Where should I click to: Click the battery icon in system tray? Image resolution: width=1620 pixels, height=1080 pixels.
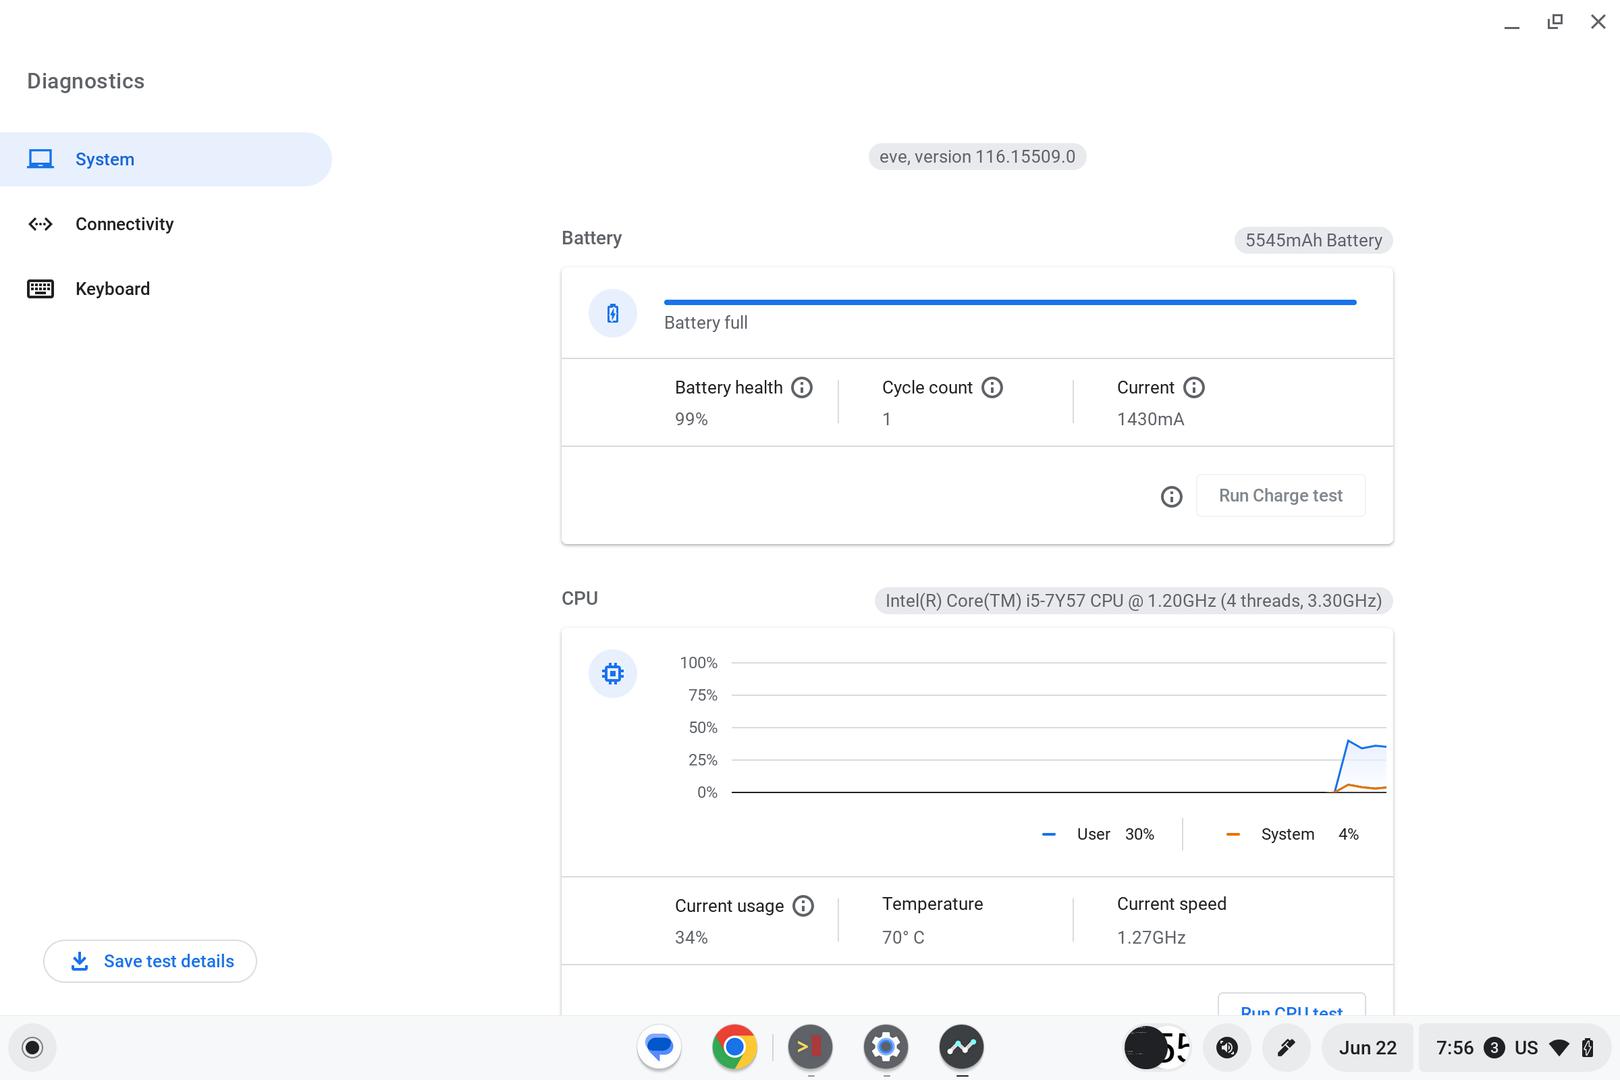(x=1588, y=1048)
